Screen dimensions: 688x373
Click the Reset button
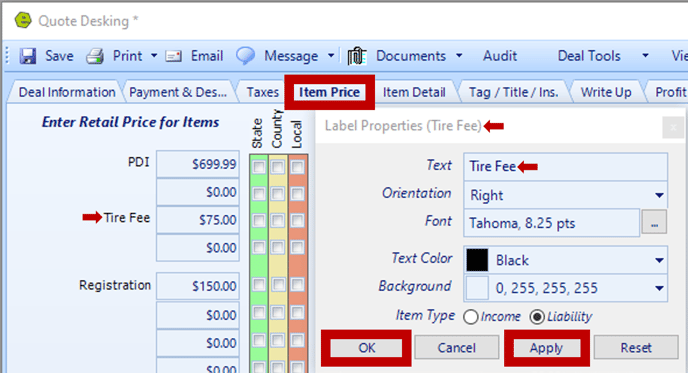coord(636,348)
